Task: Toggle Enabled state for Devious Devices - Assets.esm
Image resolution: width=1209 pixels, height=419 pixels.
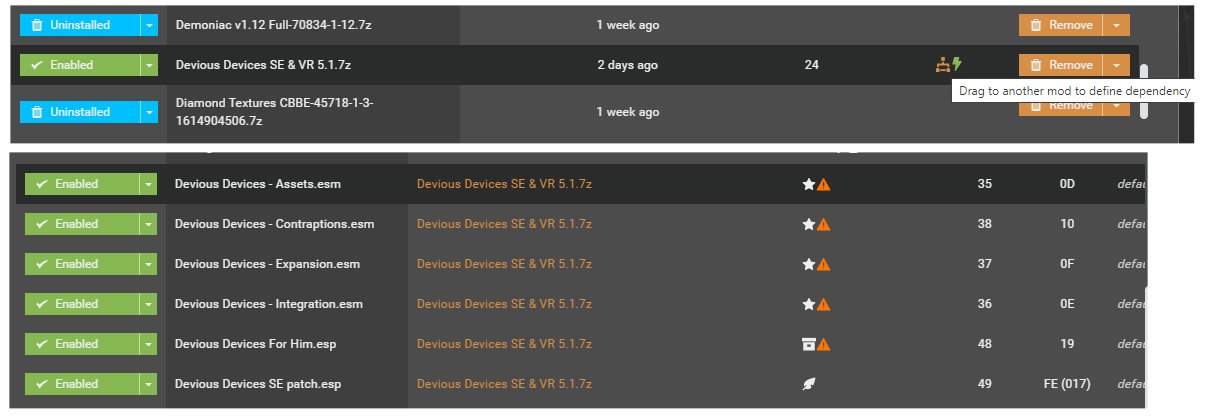Action: (81, 184)
